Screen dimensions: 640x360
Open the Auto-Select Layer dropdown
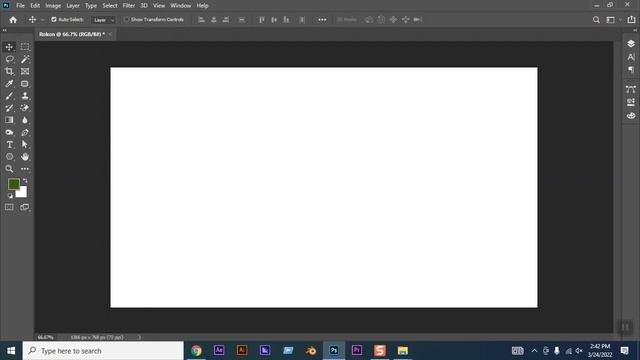[103, 20]
